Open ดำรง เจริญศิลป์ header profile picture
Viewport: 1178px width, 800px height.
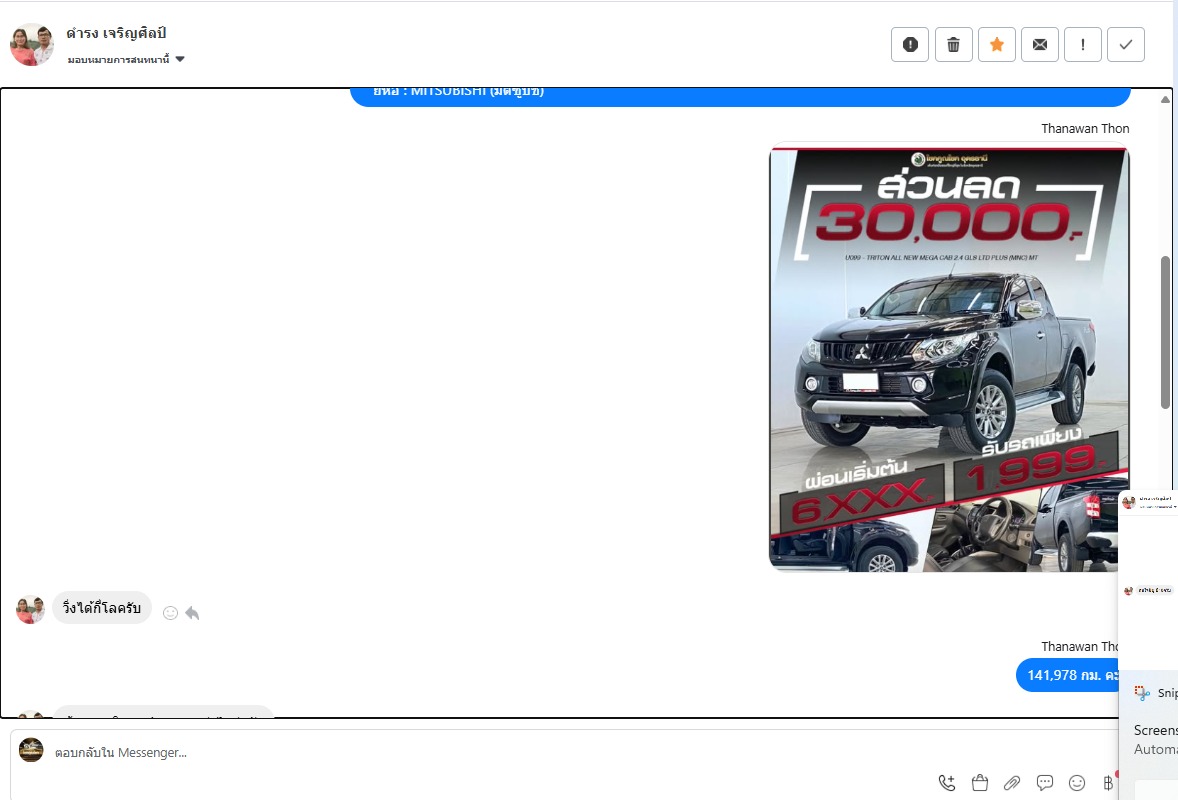coord(32,44)
